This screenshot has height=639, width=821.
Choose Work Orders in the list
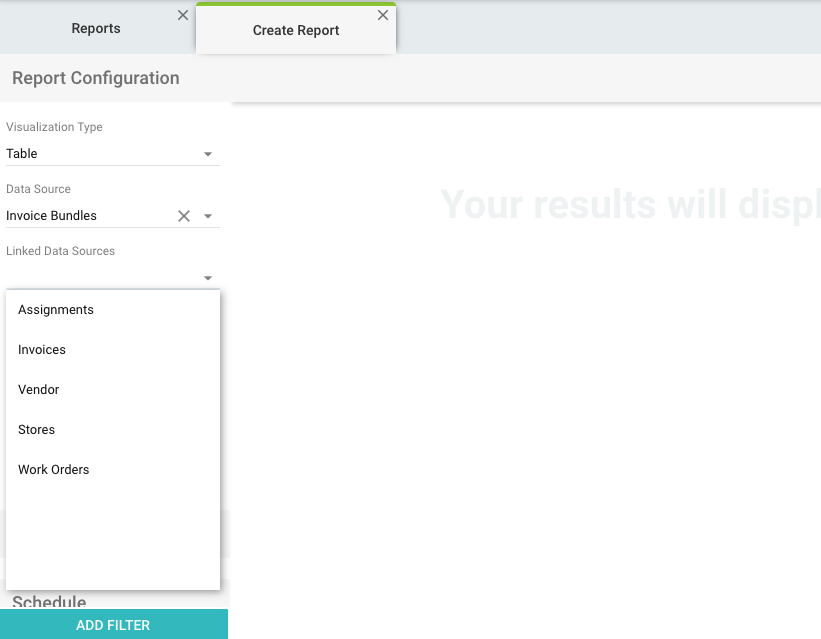54,470
